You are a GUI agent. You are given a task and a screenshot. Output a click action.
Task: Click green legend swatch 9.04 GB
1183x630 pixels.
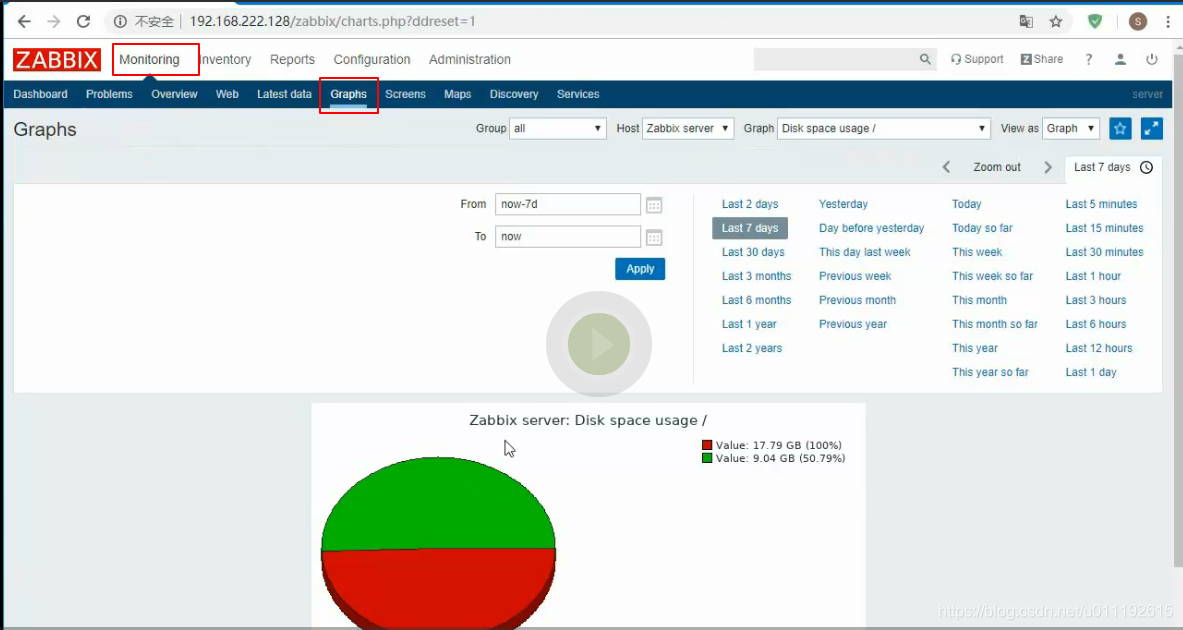(x=707, y=458)
